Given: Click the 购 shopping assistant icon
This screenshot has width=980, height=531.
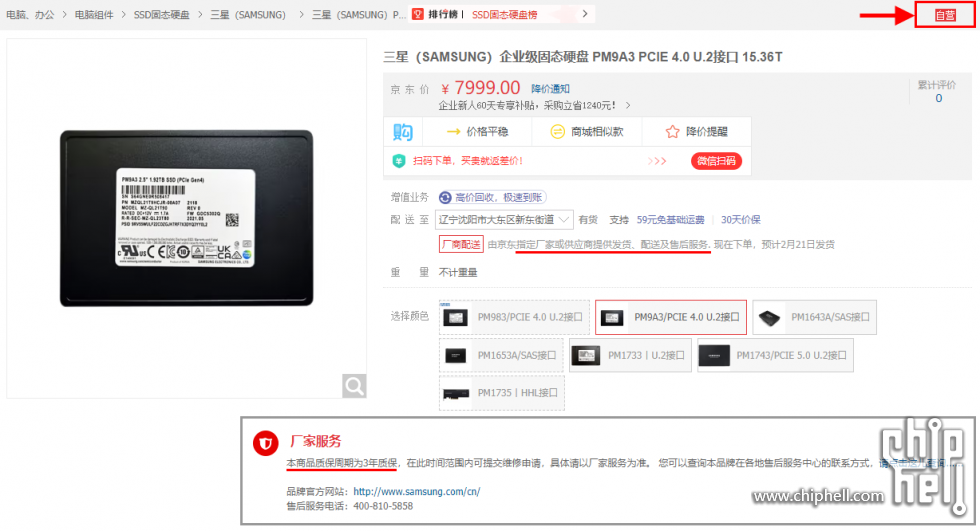Looking at the screenshot, I should point(402,132).
